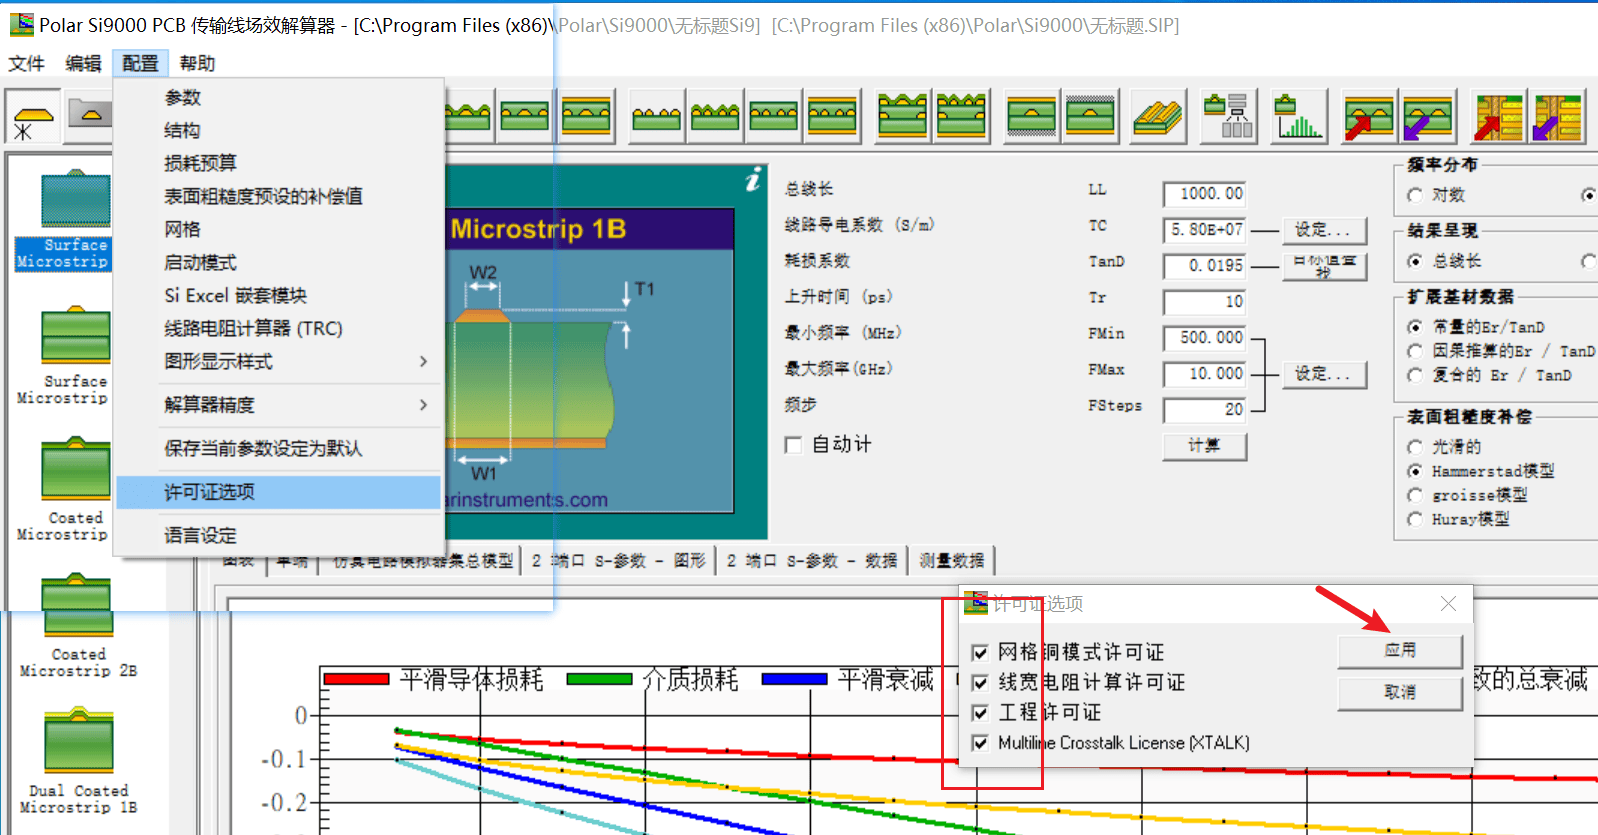
Task: Open Si Excel 嵌套模块 menu entry
Action: click(278, 295)
